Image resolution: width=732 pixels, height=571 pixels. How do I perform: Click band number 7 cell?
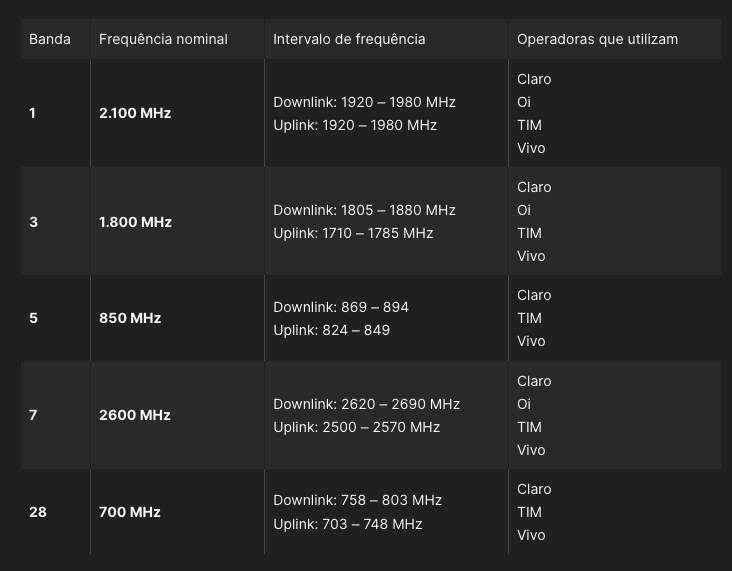(x=33, y=415)
